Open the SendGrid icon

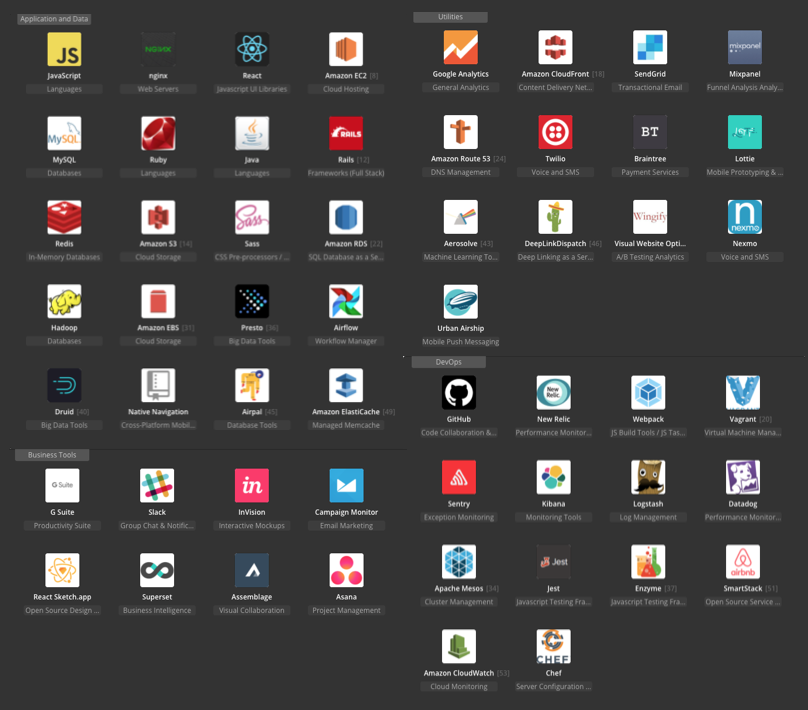tap(650, 47)
